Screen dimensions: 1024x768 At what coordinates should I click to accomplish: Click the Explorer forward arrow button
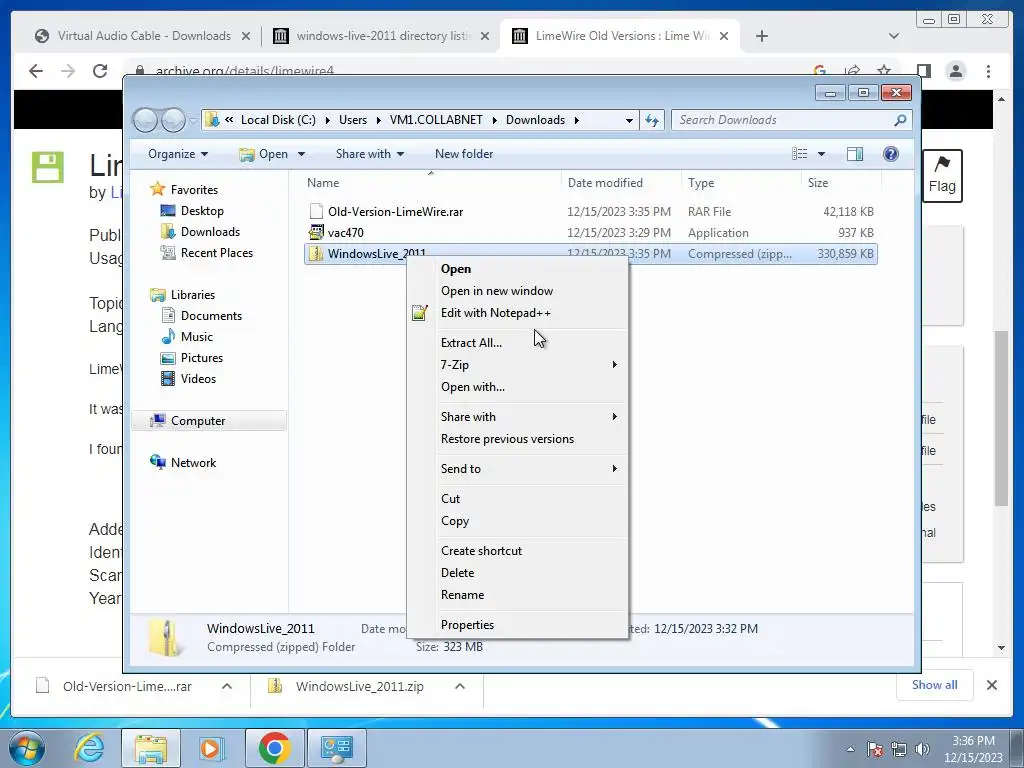173,120
